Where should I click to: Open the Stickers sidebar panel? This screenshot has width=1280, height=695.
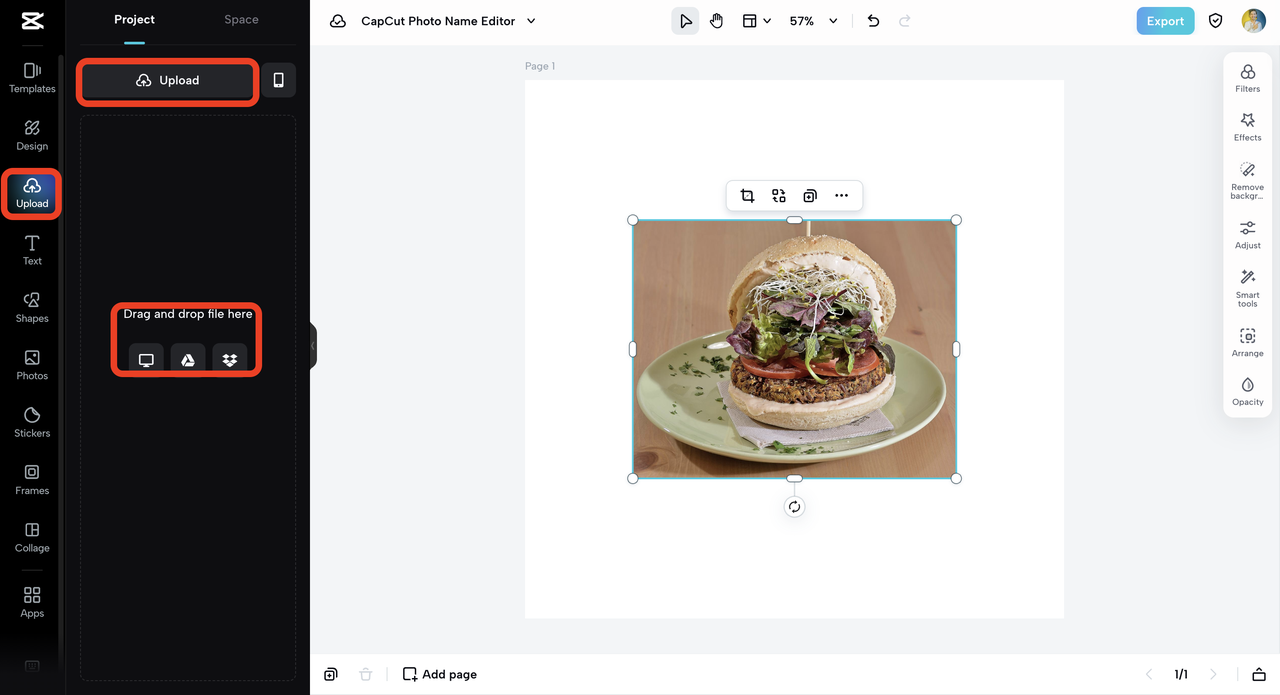coord(32,423)
